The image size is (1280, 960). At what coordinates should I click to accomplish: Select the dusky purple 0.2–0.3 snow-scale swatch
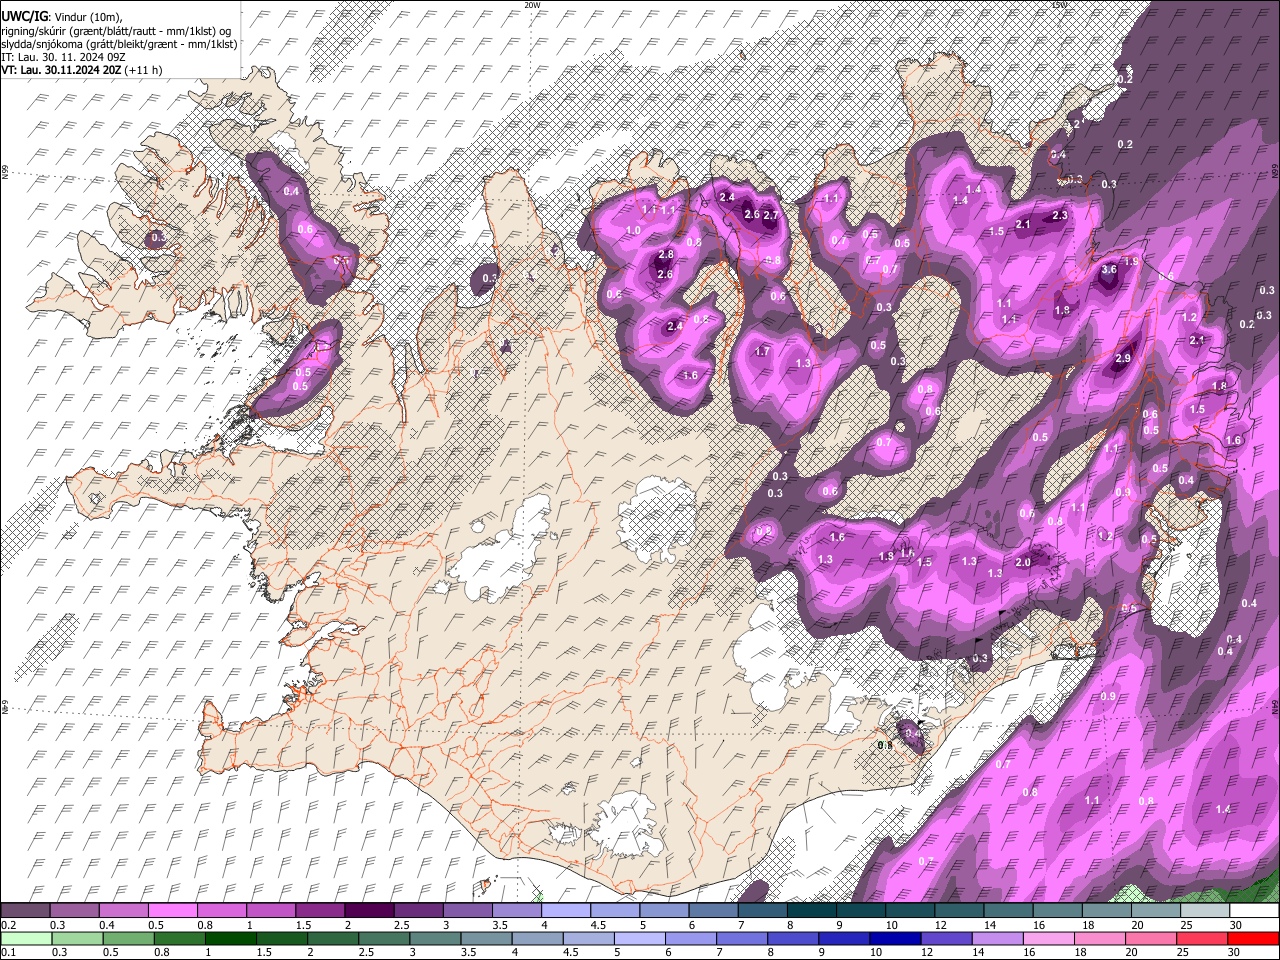[25, 911]
